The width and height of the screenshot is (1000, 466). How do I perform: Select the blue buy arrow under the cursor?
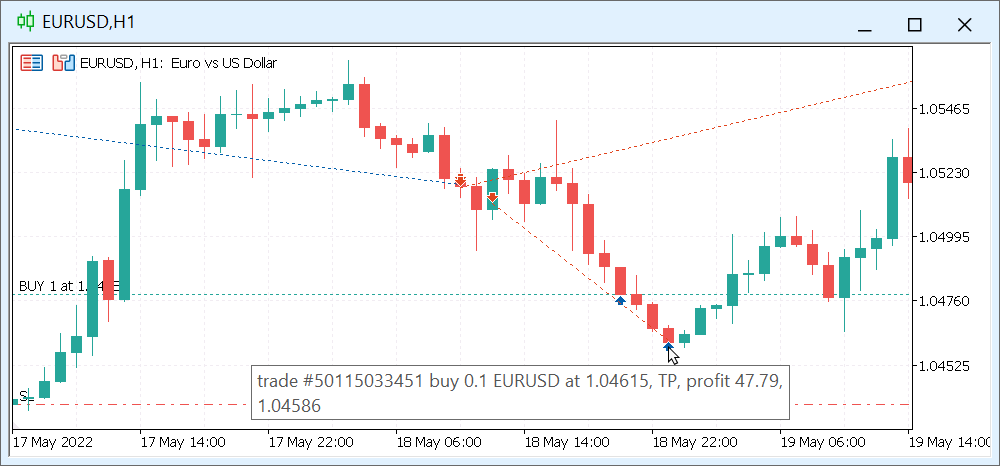(668, 346)
